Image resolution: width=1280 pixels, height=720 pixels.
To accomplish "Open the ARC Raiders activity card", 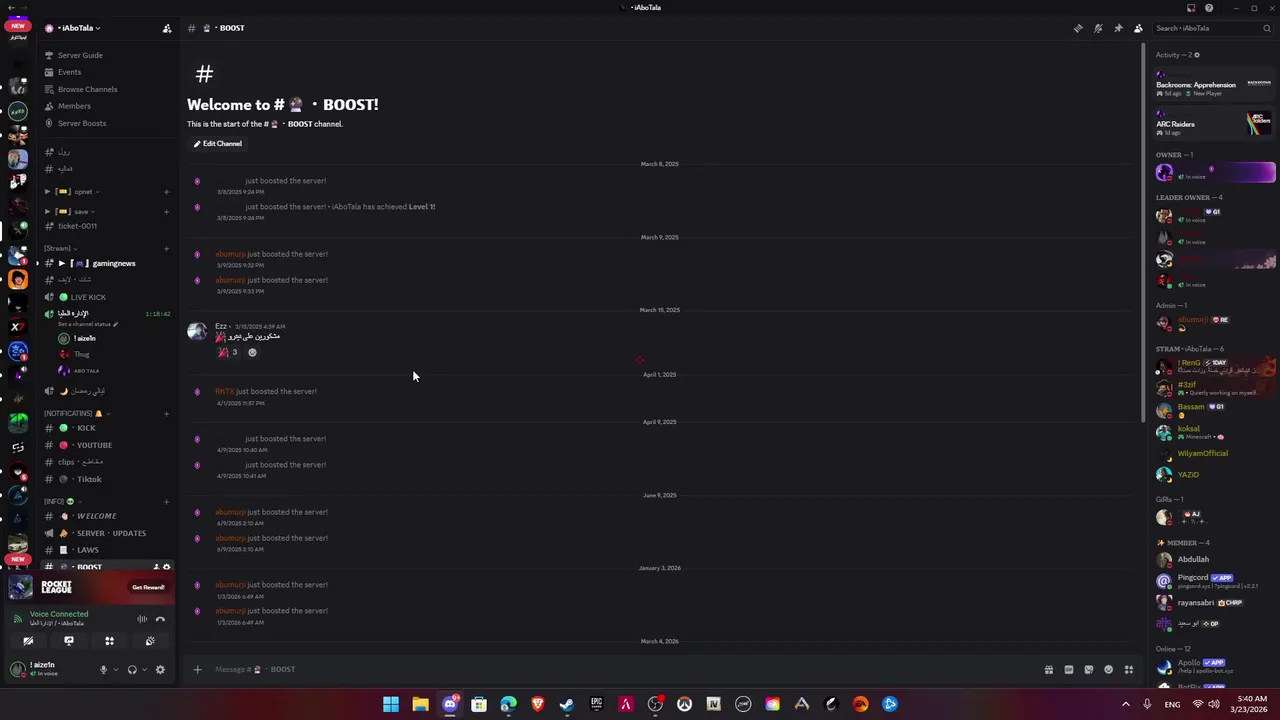I will (x=1214, y=124).
